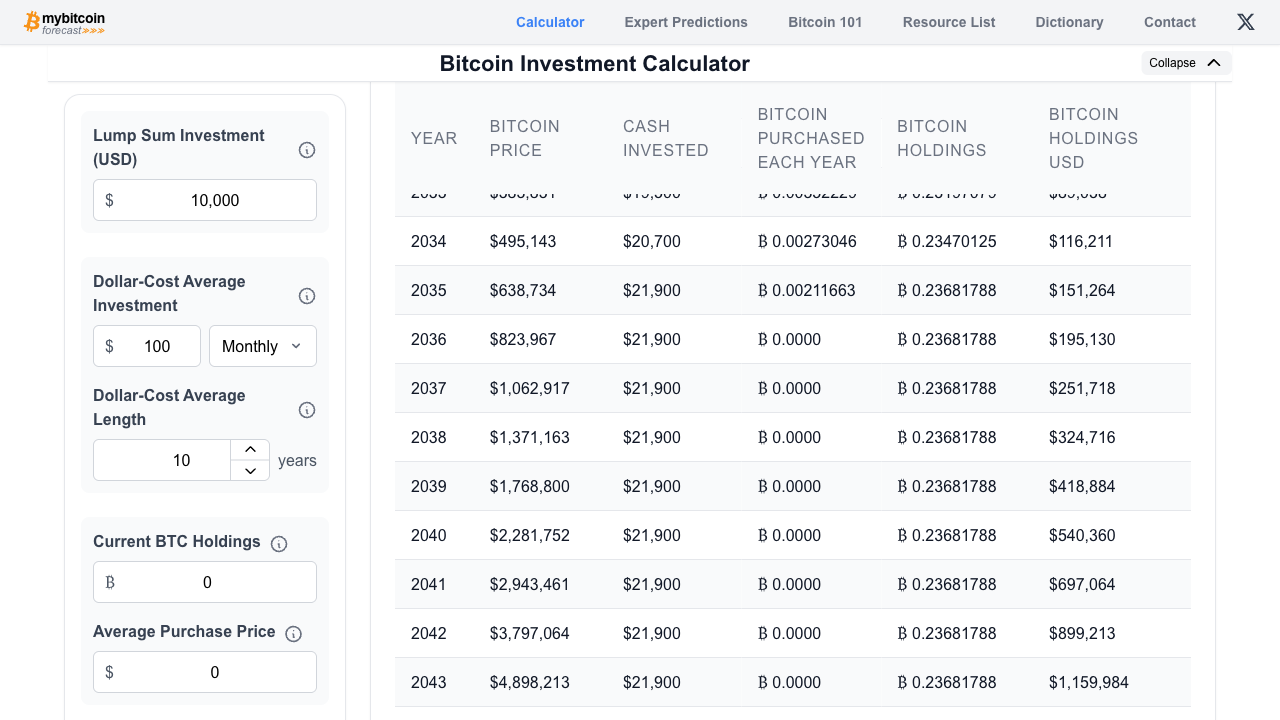Screen dimensions: 1280x720
Task: Go to the Dictionary section
Action: [x=1069, y=22]
